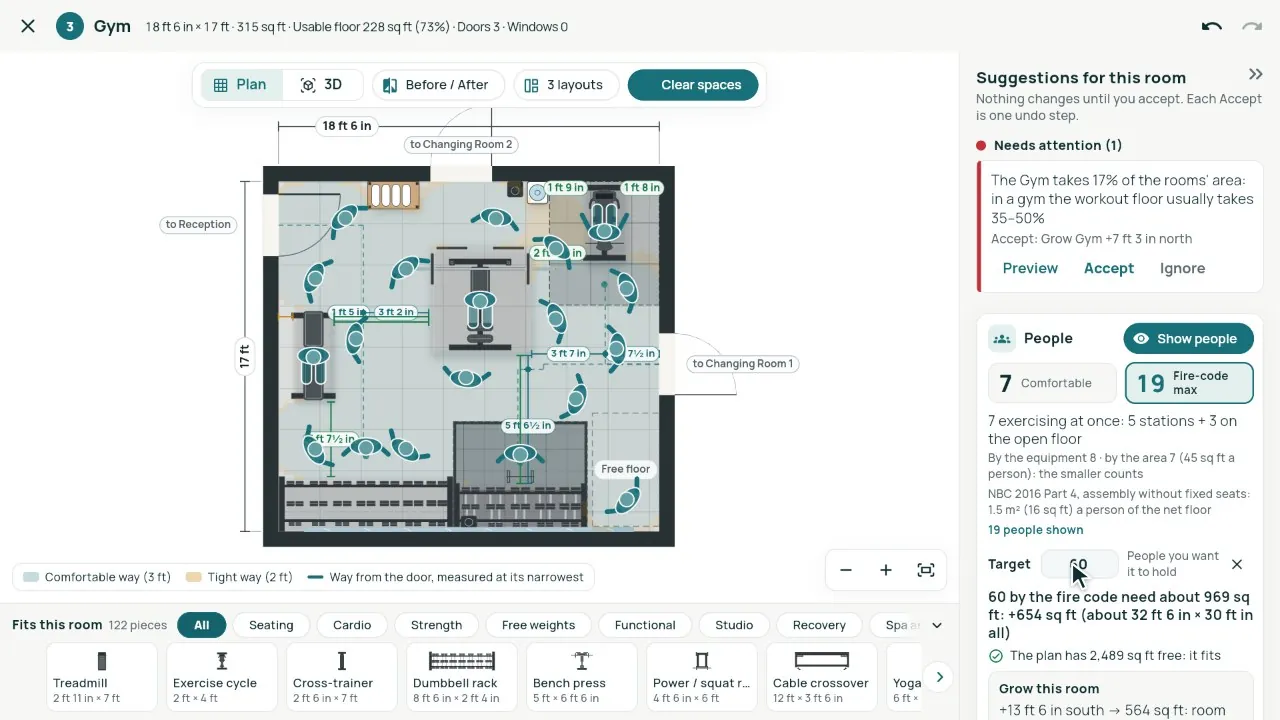Viewport: 1280px width, 720px height.
Task: Pick the Cable crossover piece card
Action: tap(822, 677)
